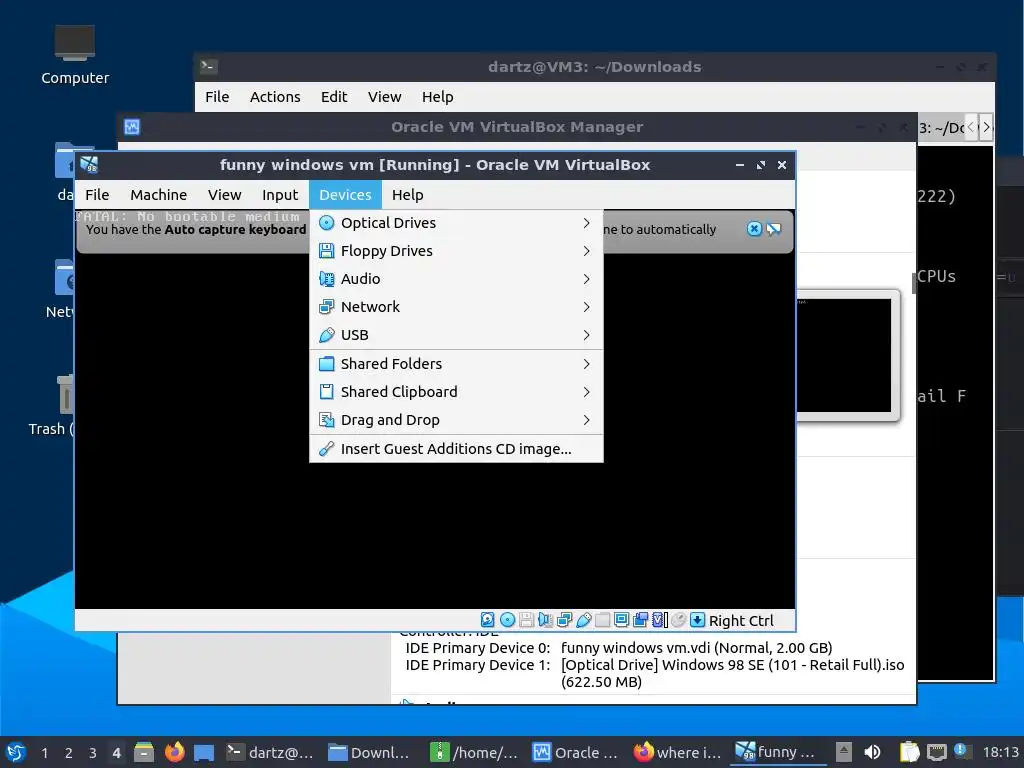Open the terminal Edit menu
This screenshot has height=768, width=1024.
(334, 97)
